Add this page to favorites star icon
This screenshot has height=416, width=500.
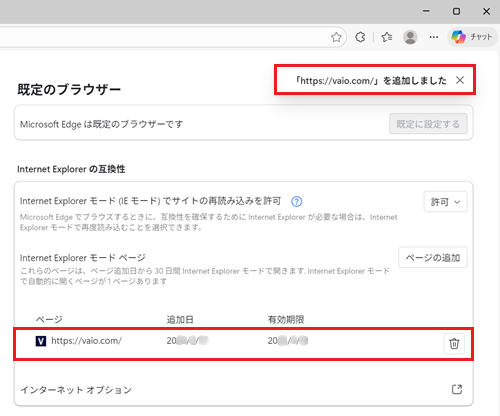[336, 37]
